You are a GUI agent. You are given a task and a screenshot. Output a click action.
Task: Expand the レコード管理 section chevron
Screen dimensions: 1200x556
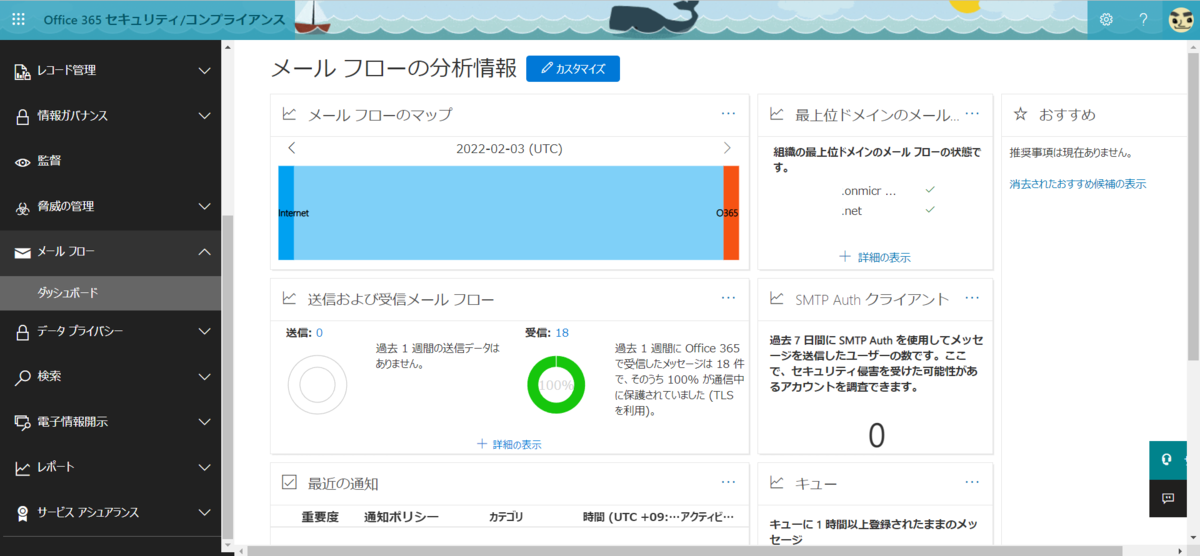coord(204,70)
